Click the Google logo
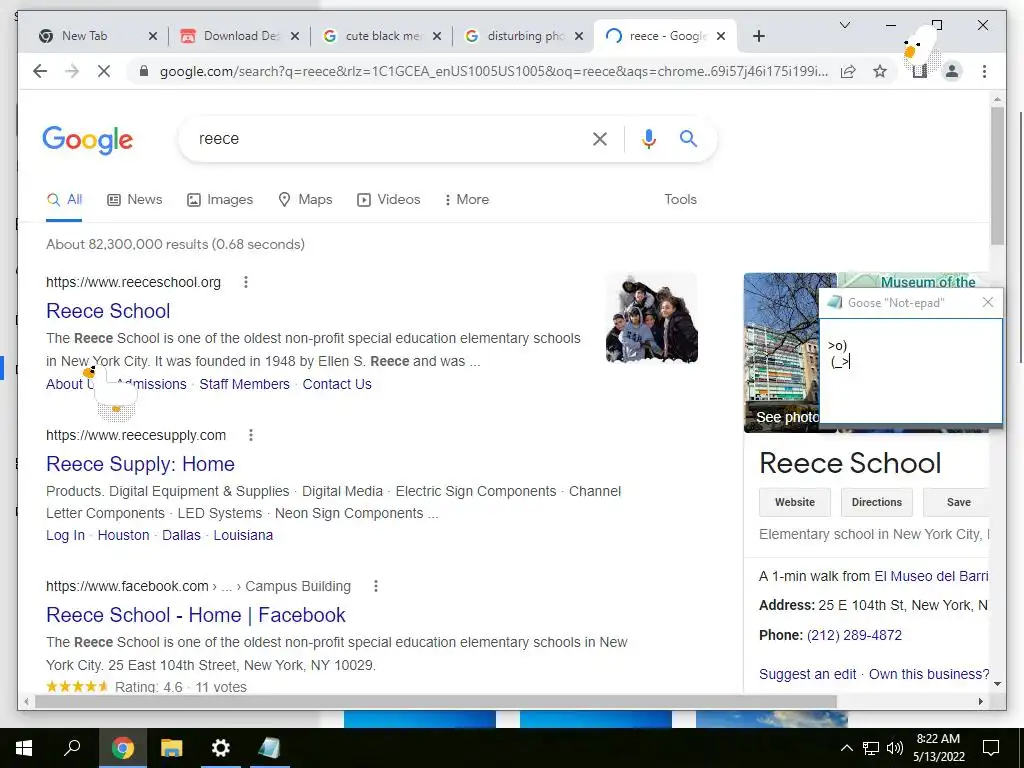Image resolution: width=1024 pixels, height=768 pixels. pyautogui.click(x=88, y=140)
